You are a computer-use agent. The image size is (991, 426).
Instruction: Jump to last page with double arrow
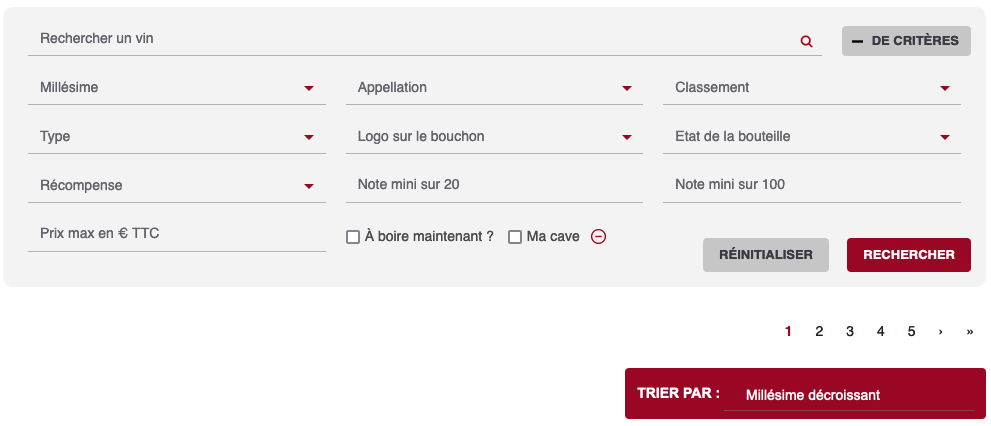coord(970,331)
